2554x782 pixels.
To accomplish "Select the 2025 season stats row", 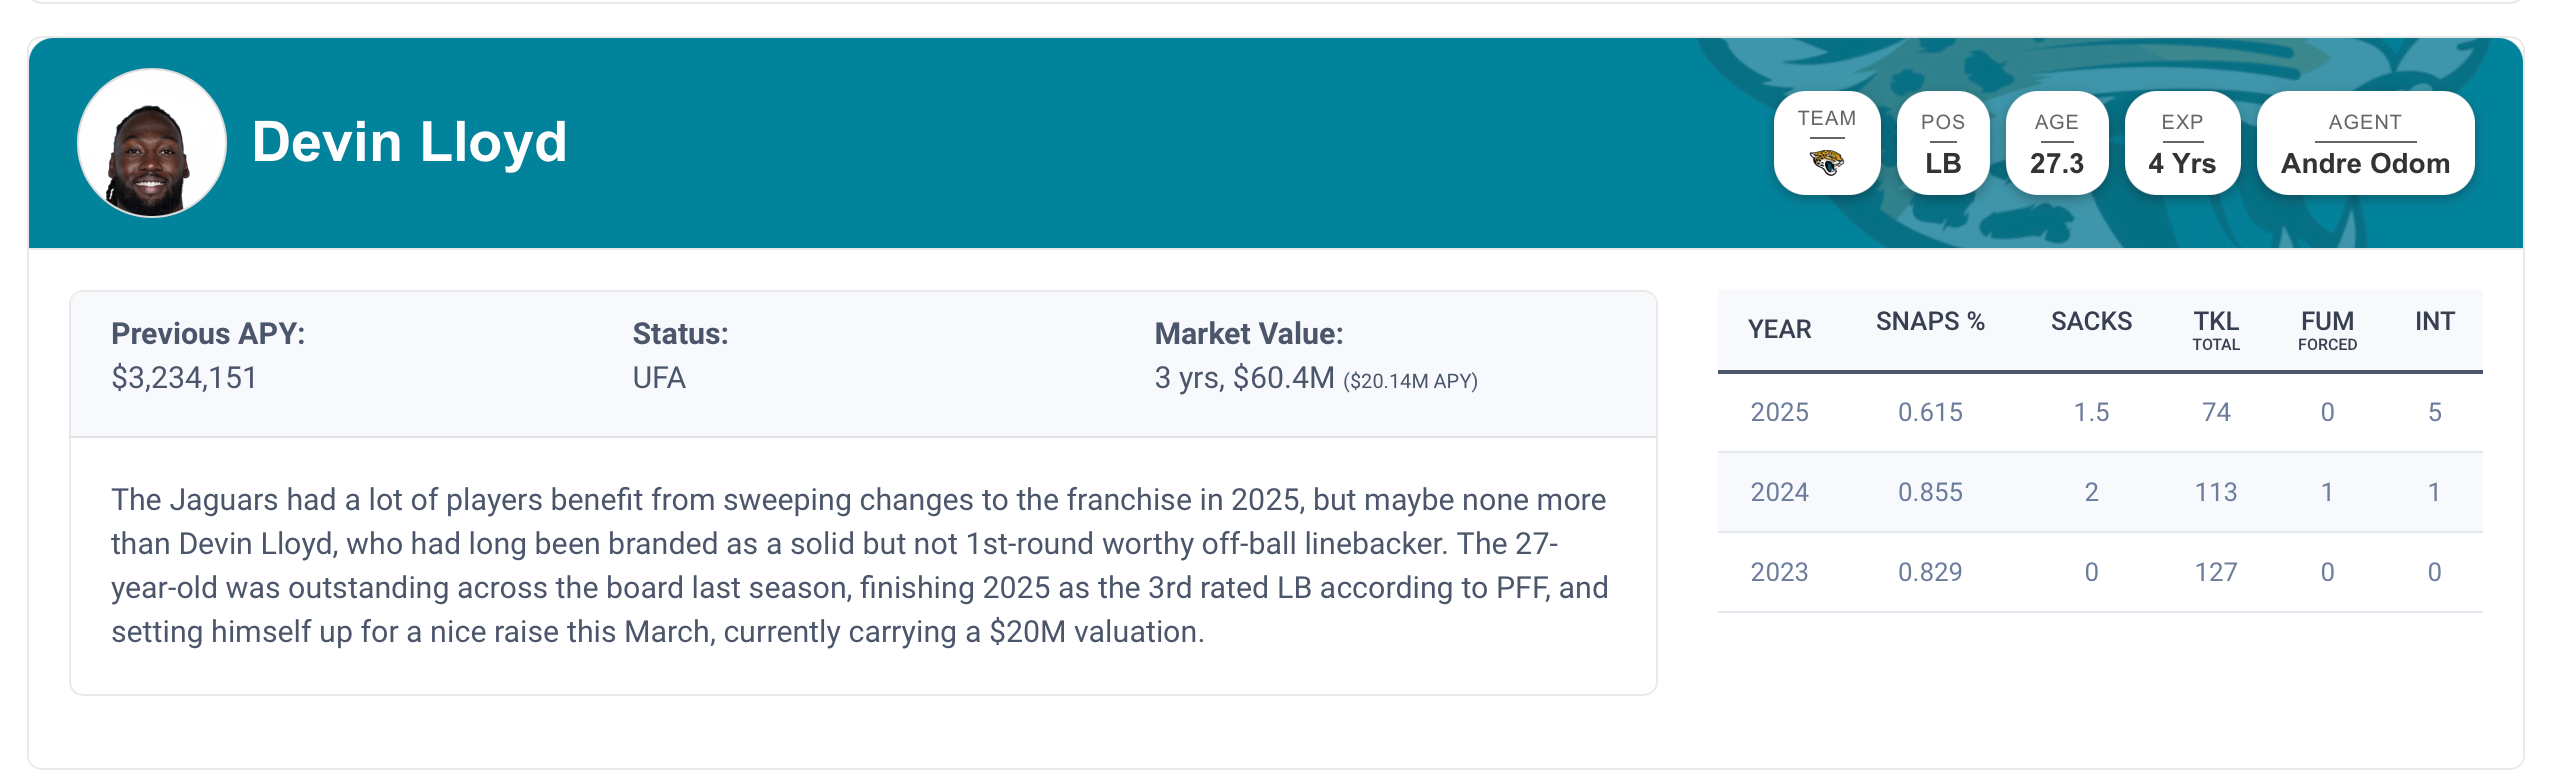I will click(x=2099, y=412).
